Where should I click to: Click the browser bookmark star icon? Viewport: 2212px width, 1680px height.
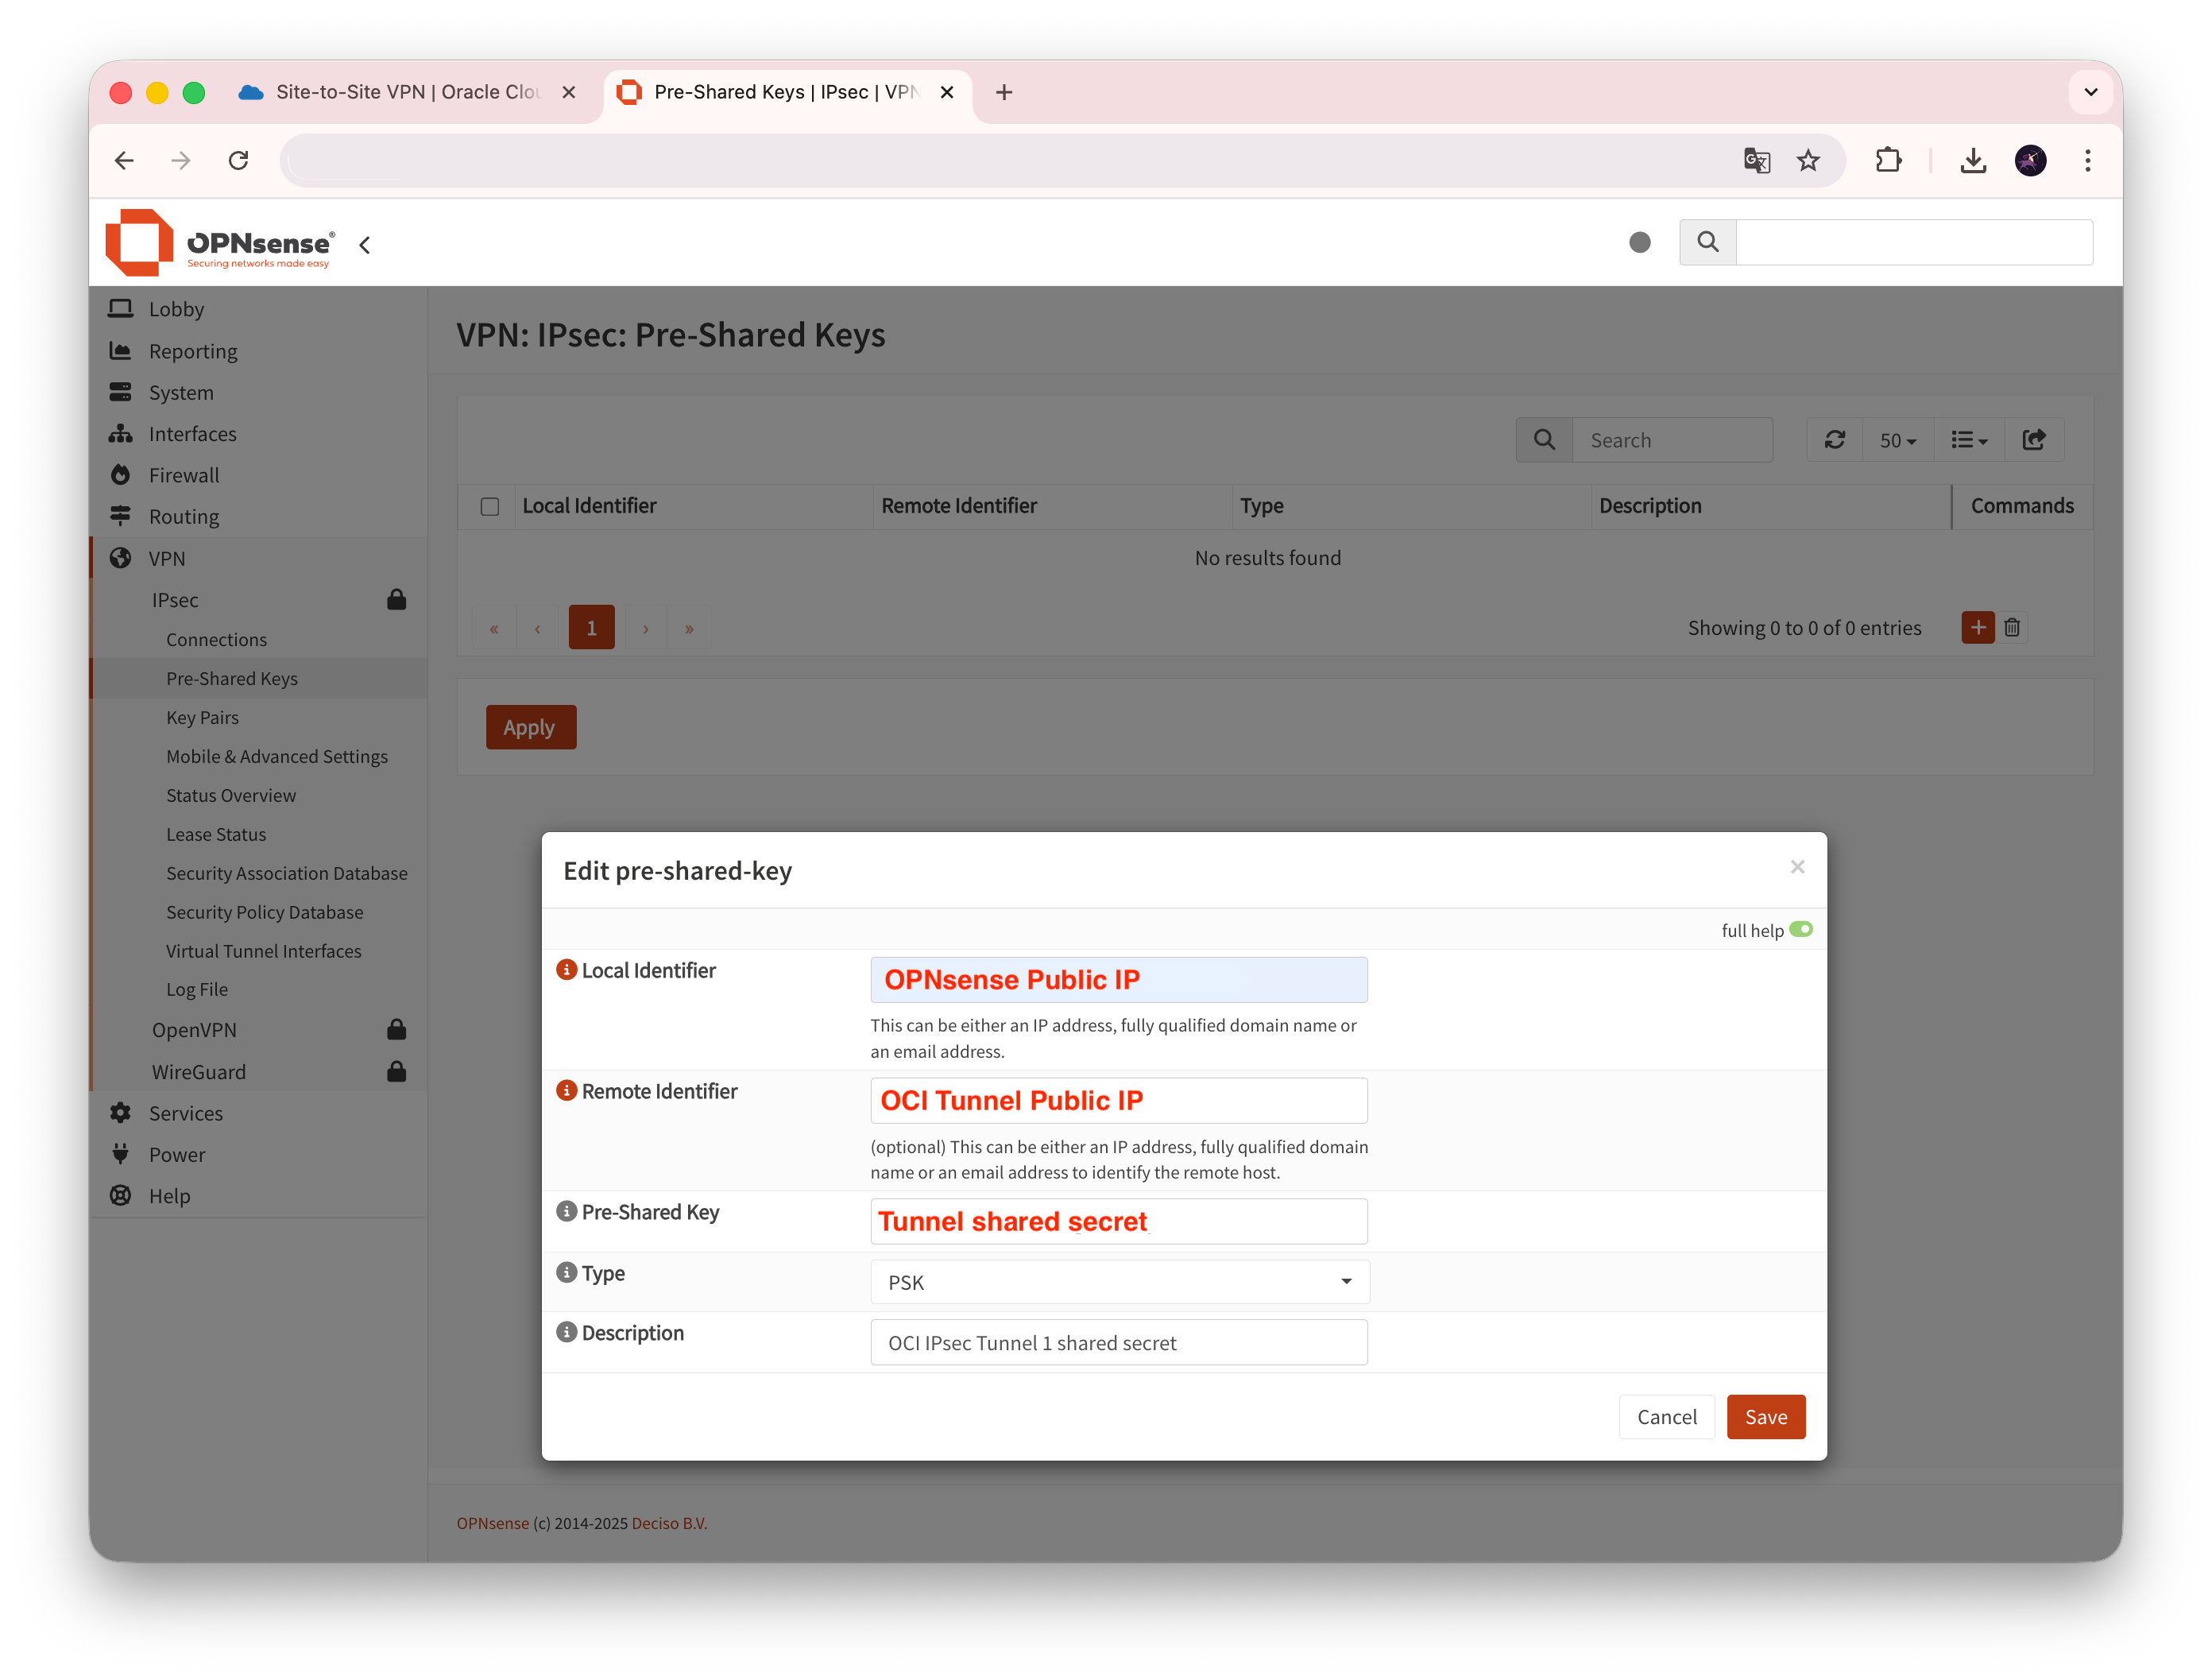(1808, 161)
